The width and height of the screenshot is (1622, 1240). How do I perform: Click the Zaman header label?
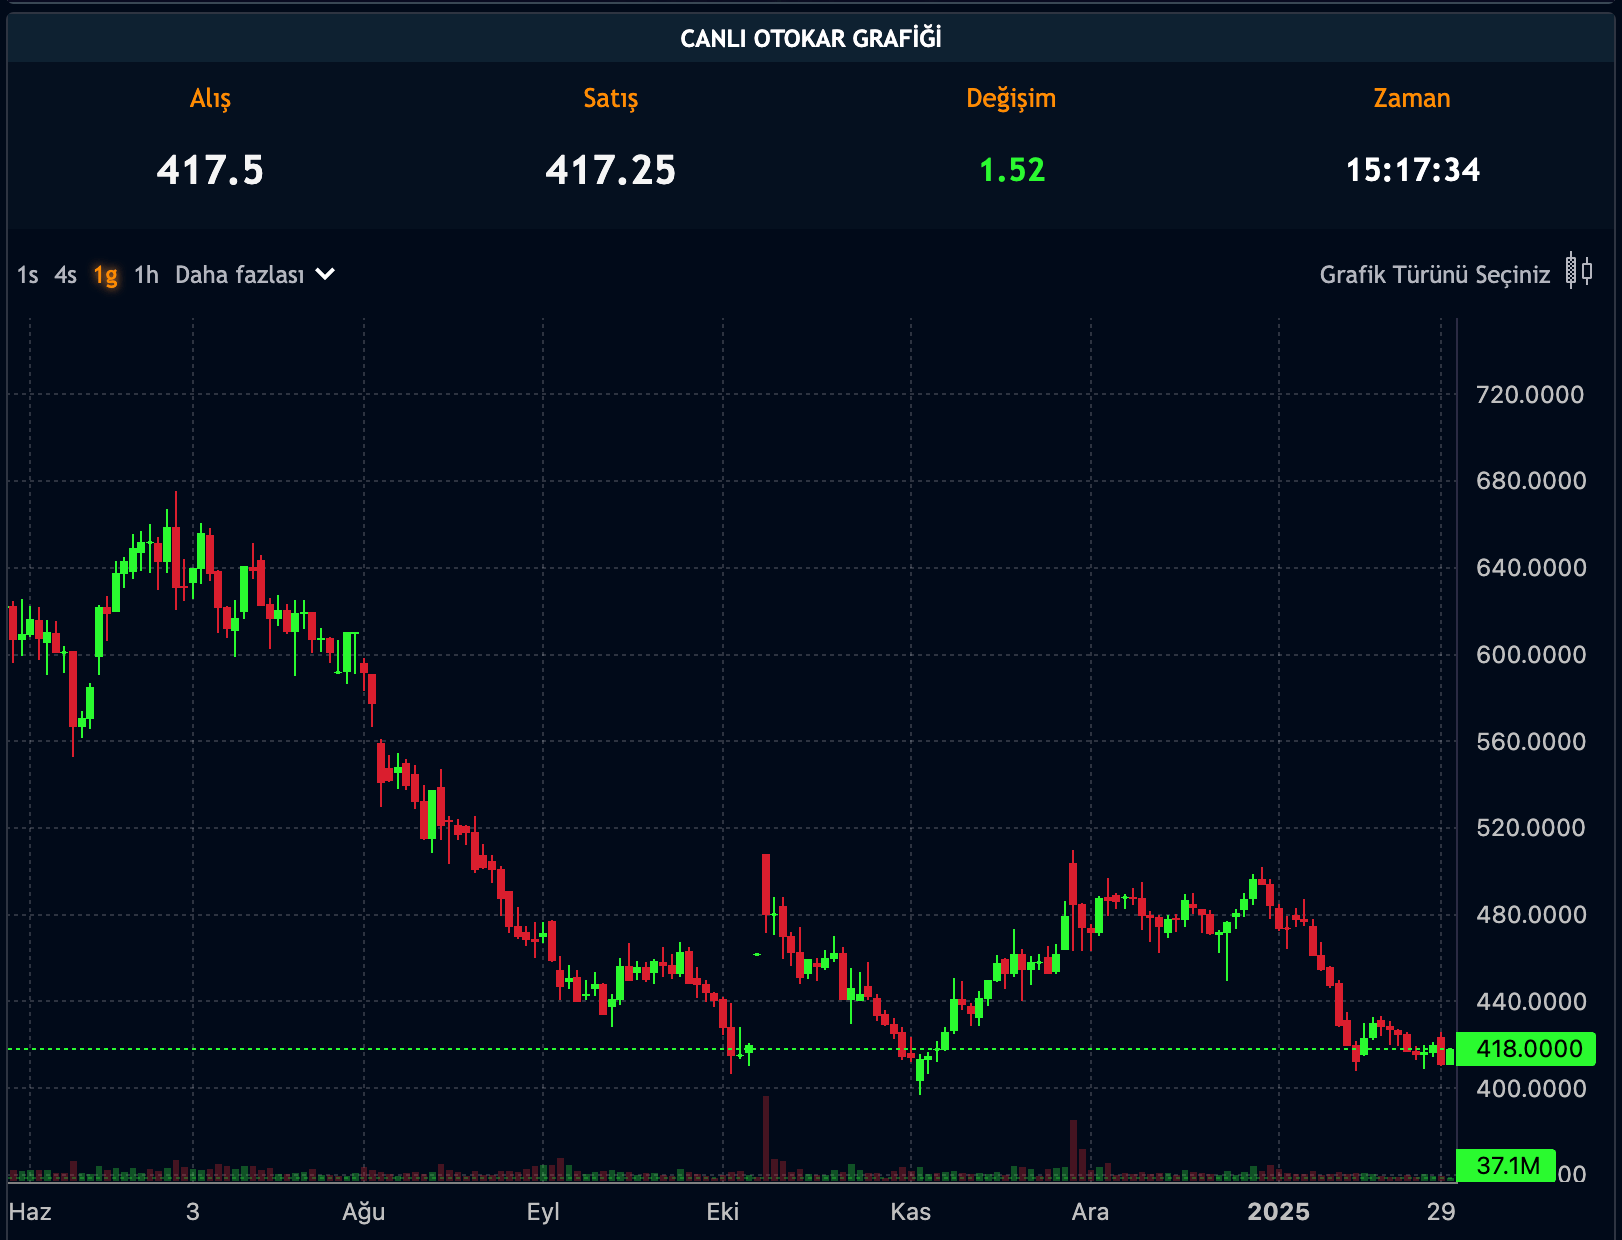point(1412,98)
